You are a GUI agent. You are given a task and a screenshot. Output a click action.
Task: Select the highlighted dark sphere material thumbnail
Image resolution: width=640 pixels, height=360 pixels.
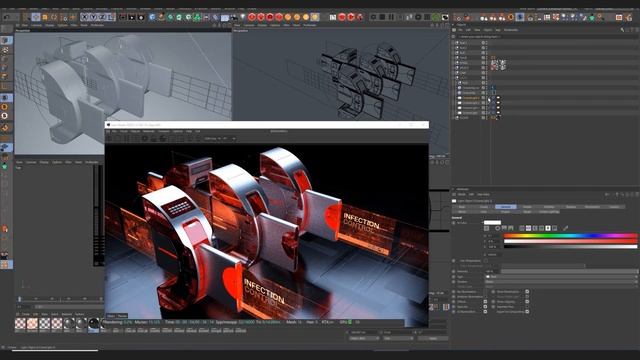(93, 324)
